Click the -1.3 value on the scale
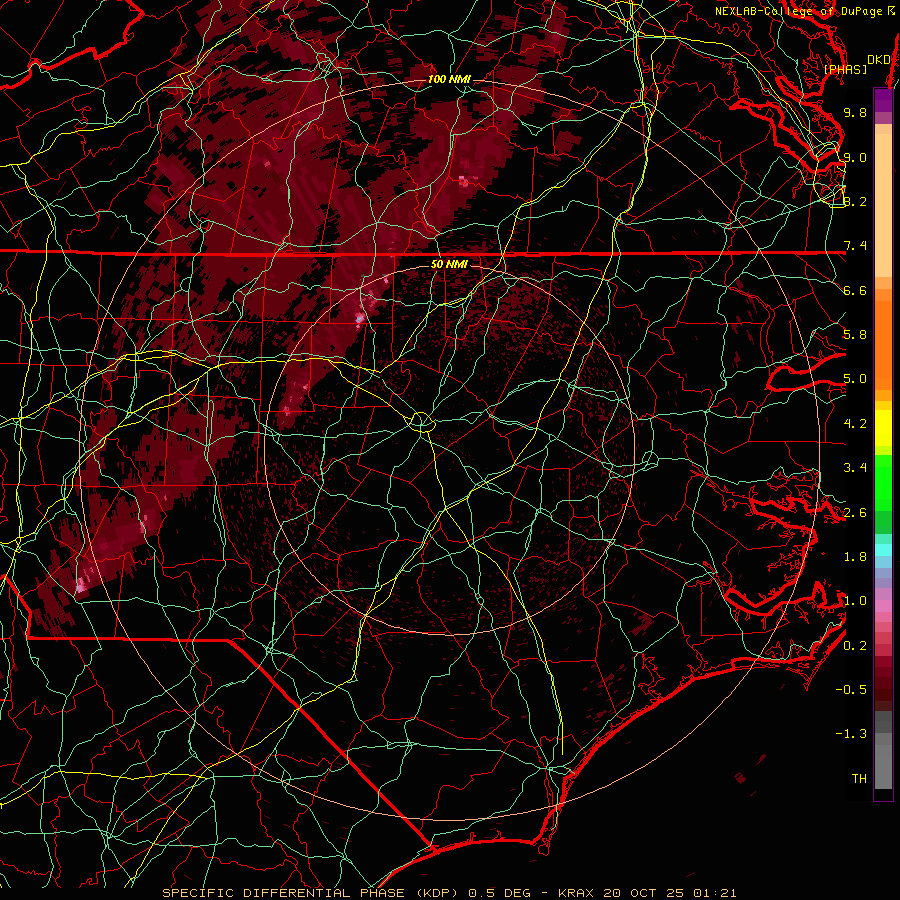This screenshot has width=900, height=900. (x=851, y=734)
